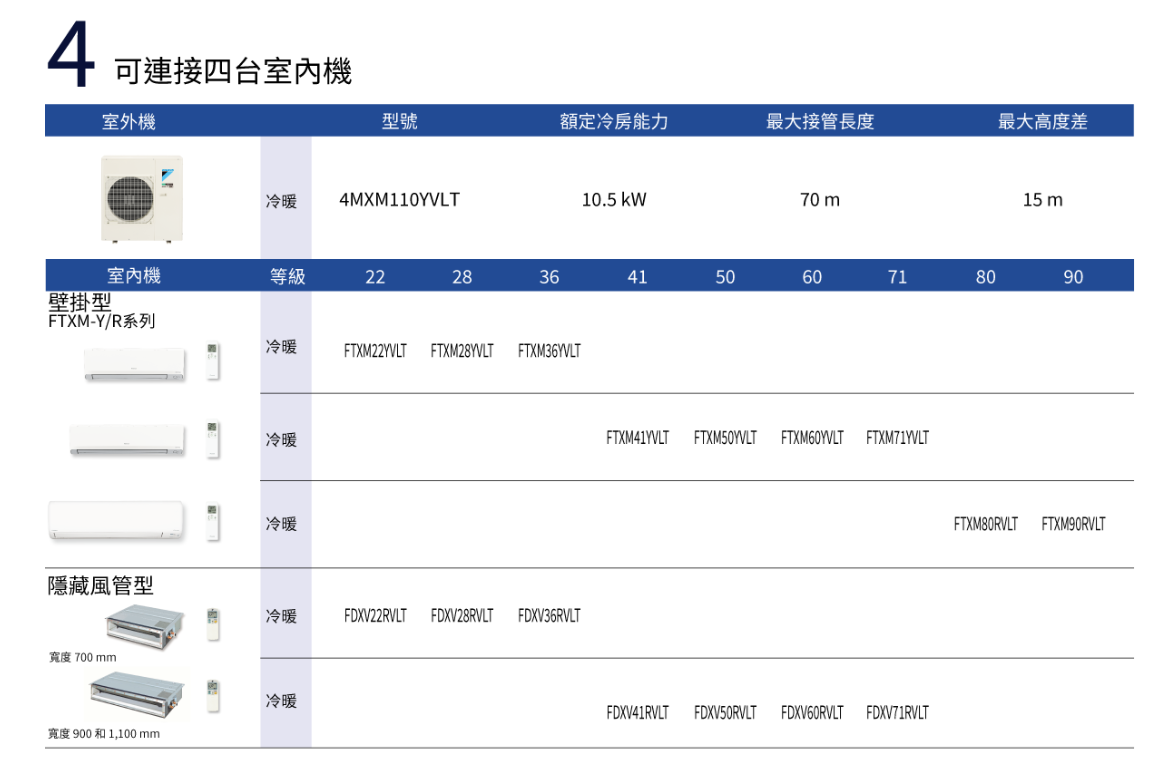
Task: Click model FDXV50RVLT
Action: click(725, 713)
